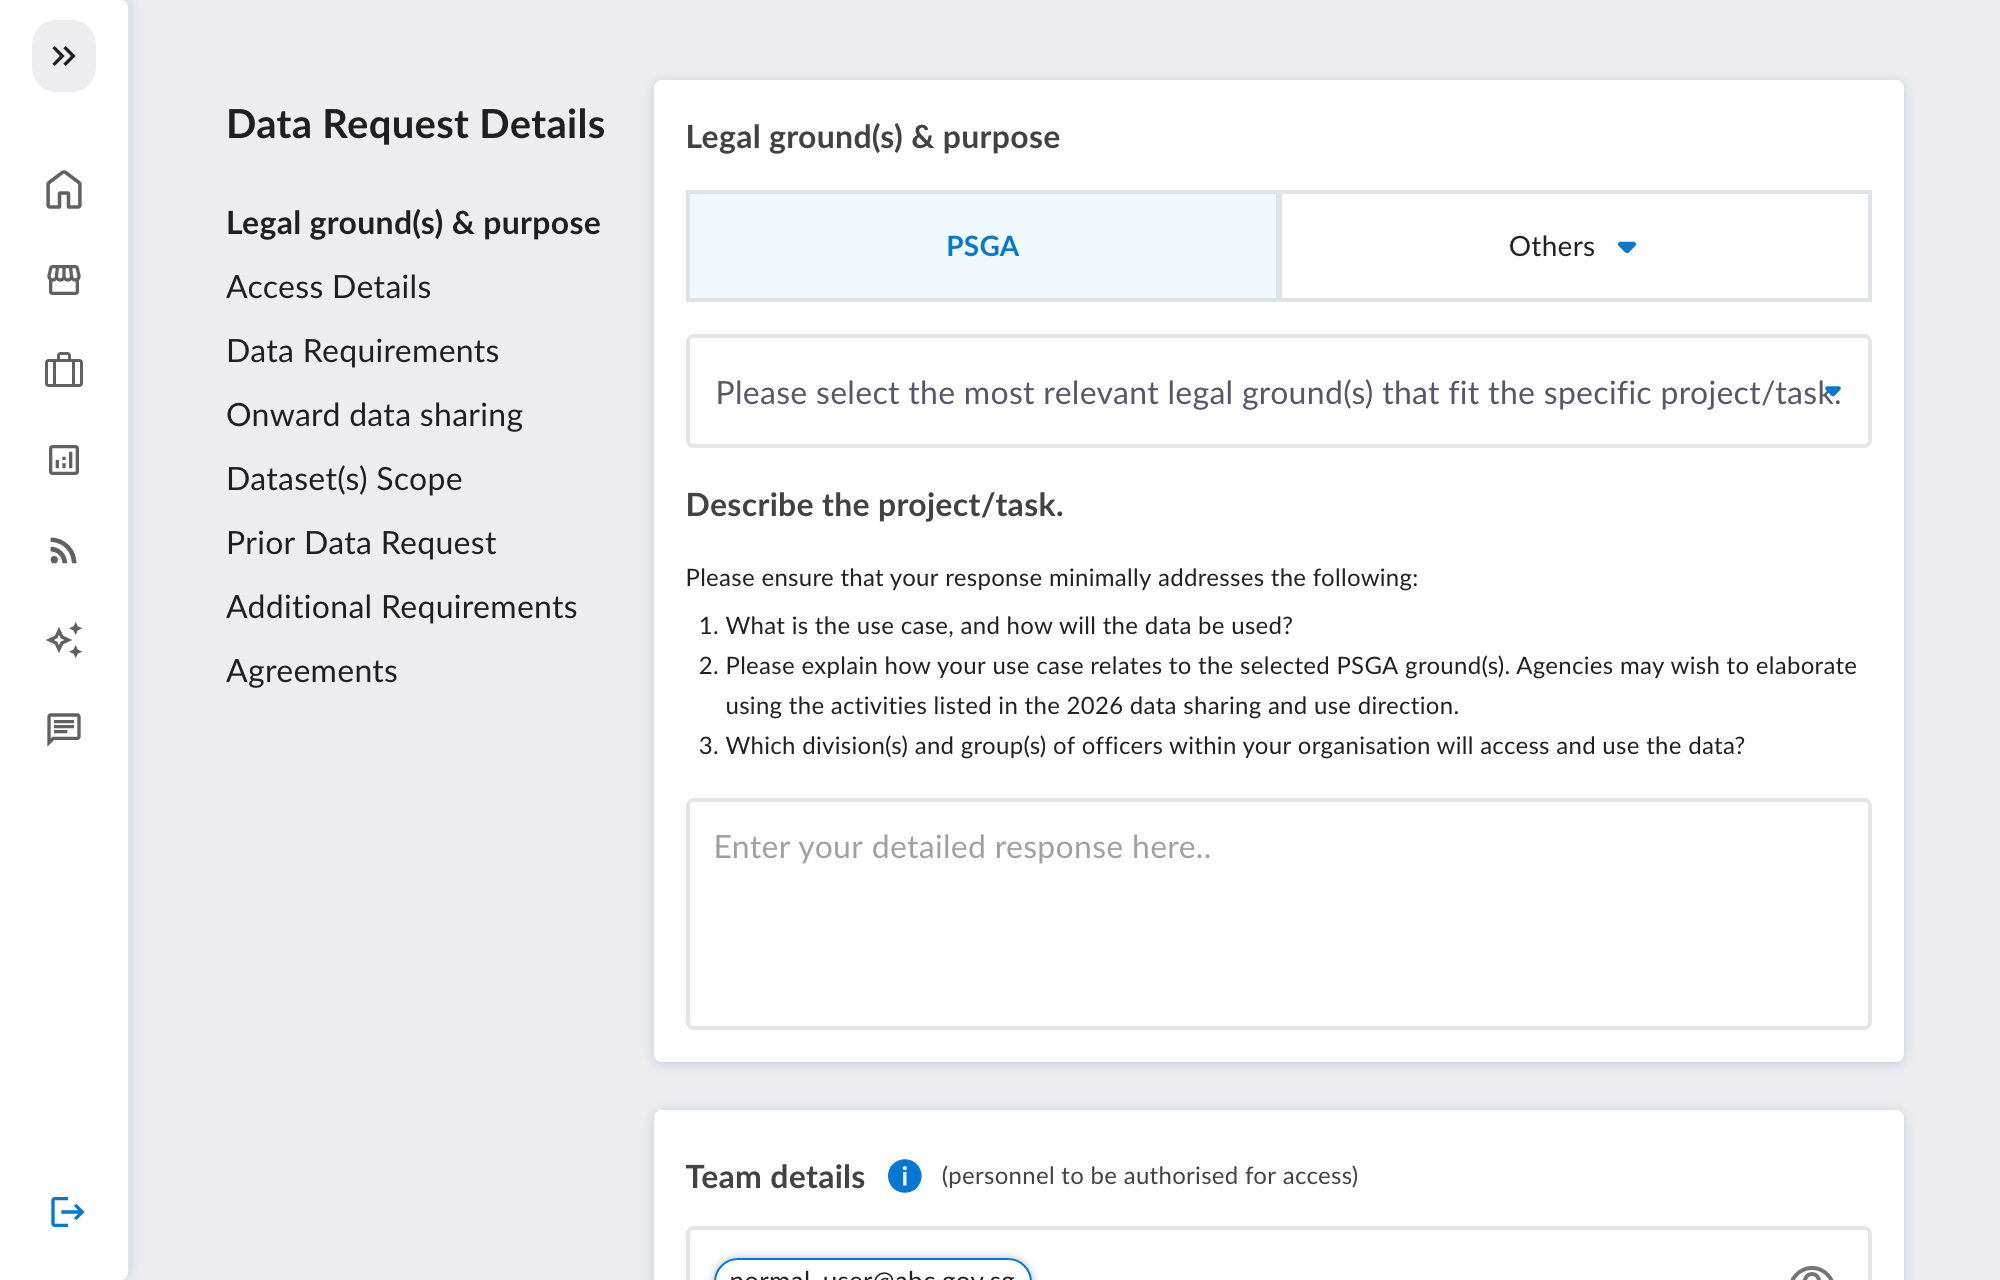This screenshot has width=2000, height=1280.
Task: Open the chat messages icon
Action: pos(64,729)
